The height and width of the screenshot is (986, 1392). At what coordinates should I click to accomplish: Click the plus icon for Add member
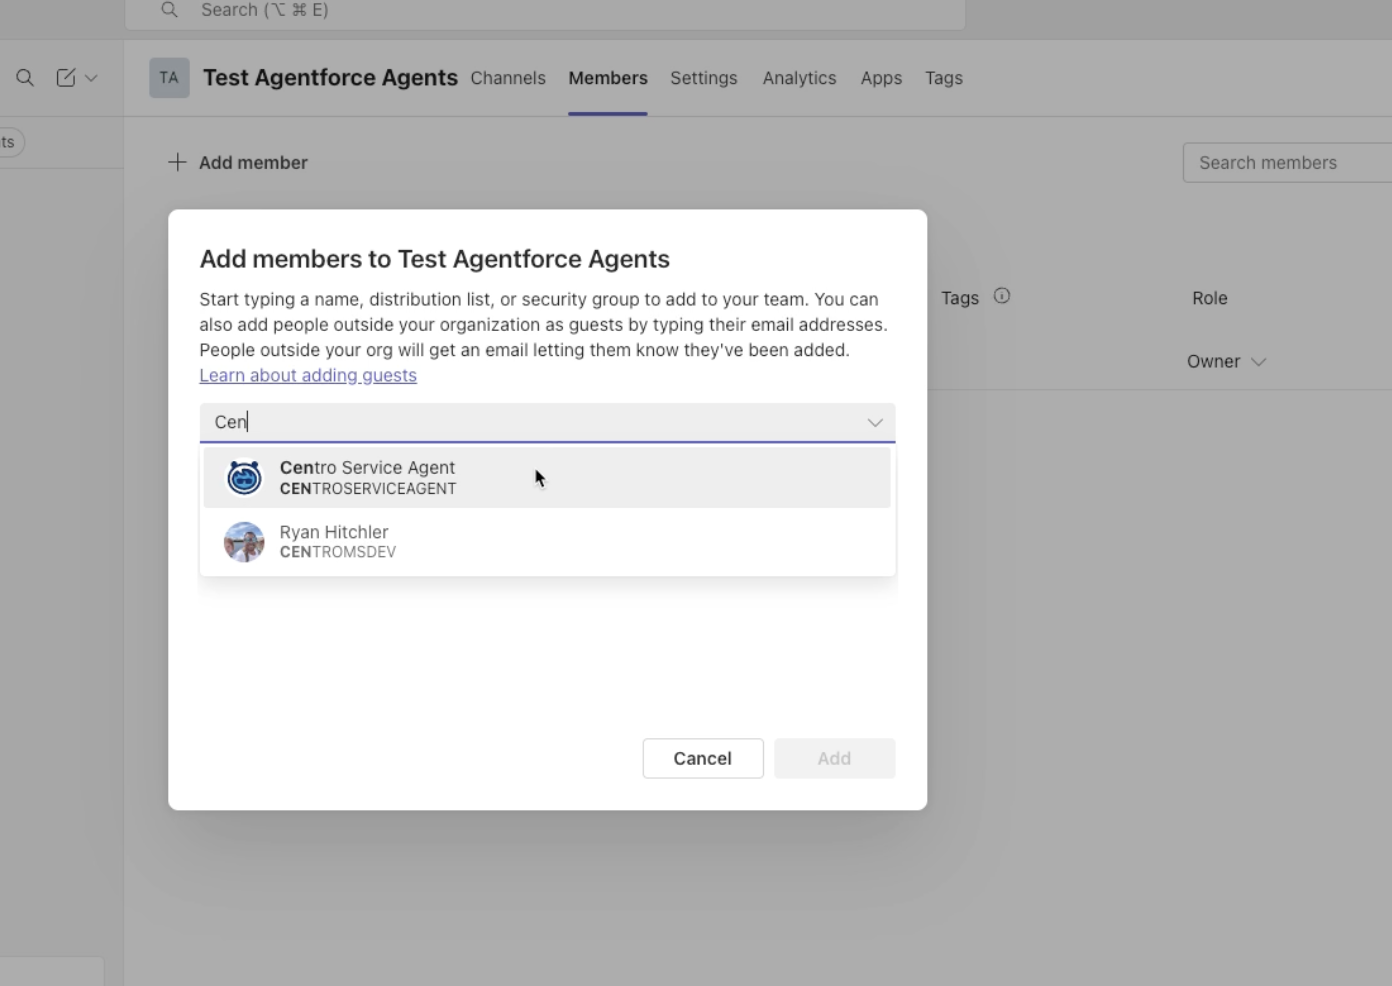[177, 162]
